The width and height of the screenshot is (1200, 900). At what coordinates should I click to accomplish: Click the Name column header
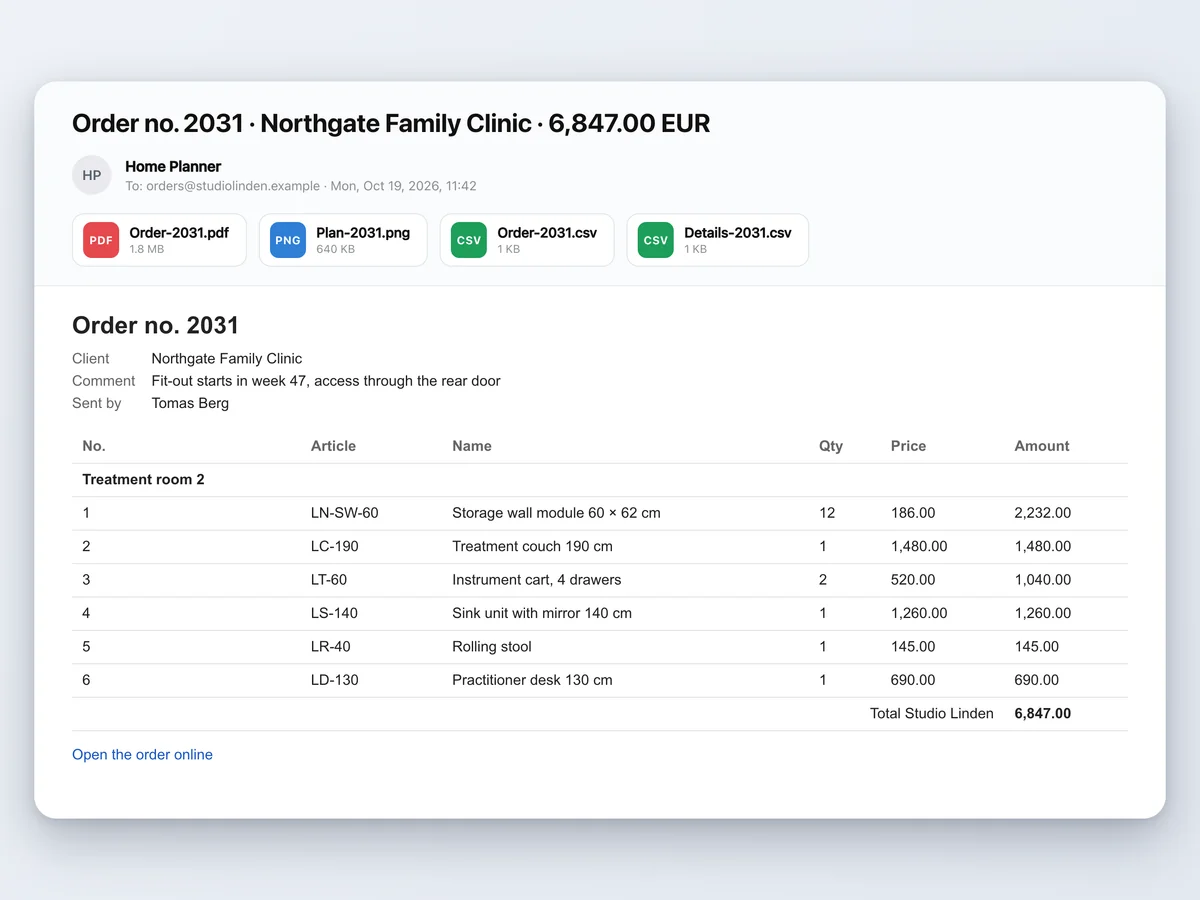point(472,446)
